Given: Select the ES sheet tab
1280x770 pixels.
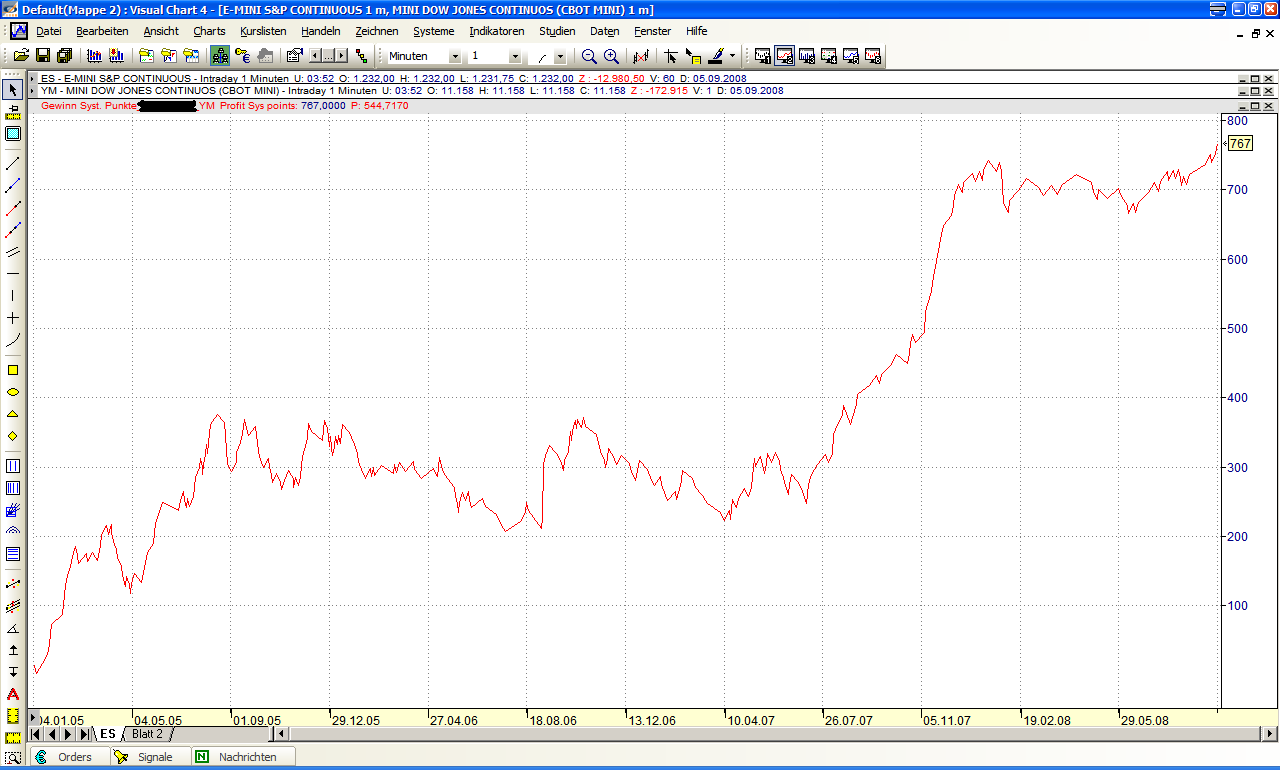Looking at the screenshot, I should click(107, 734).
